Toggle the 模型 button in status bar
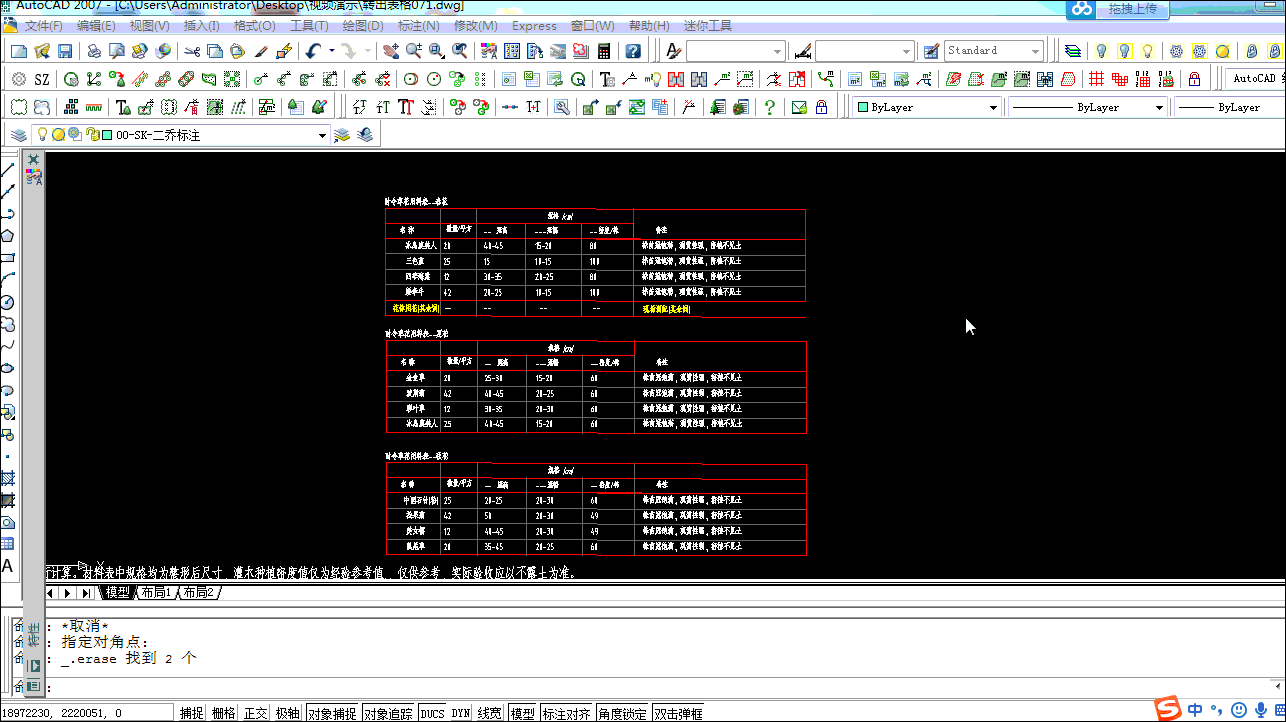Image resolution: width=1286 pixels, height=722 pixels. coord(522,713)
